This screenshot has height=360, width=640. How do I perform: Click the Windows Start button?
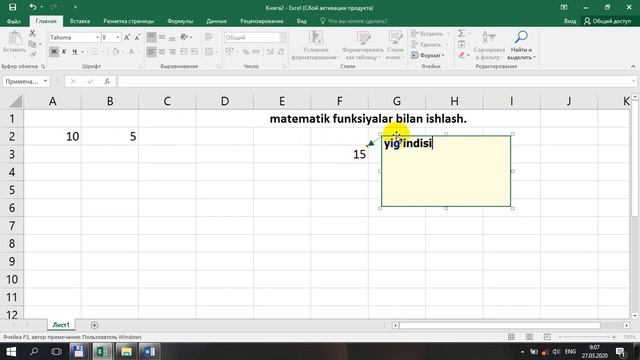11,351
